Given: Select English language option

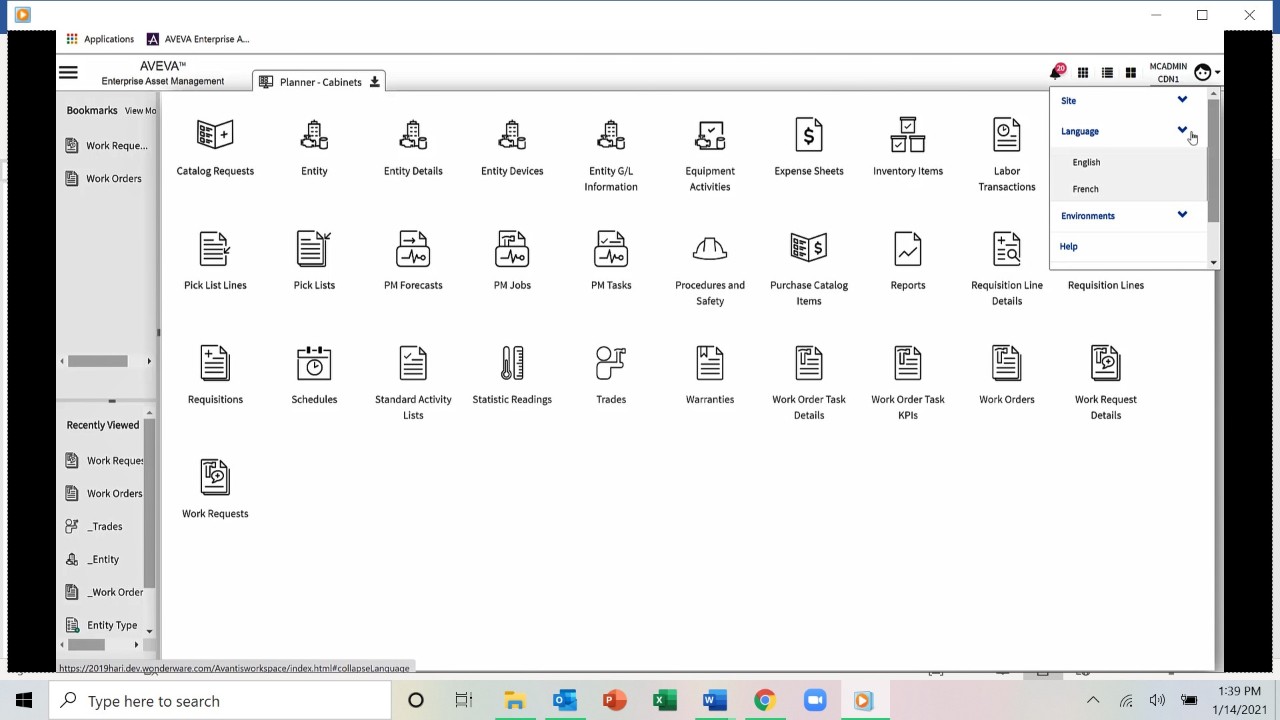Looking at the screenshot, I should [1086, 162].
